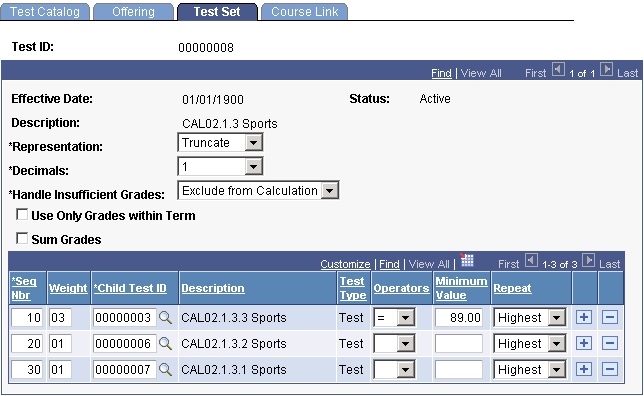Click Weight field in sequence 20 row
644x396 pixels.
[60, 343]
